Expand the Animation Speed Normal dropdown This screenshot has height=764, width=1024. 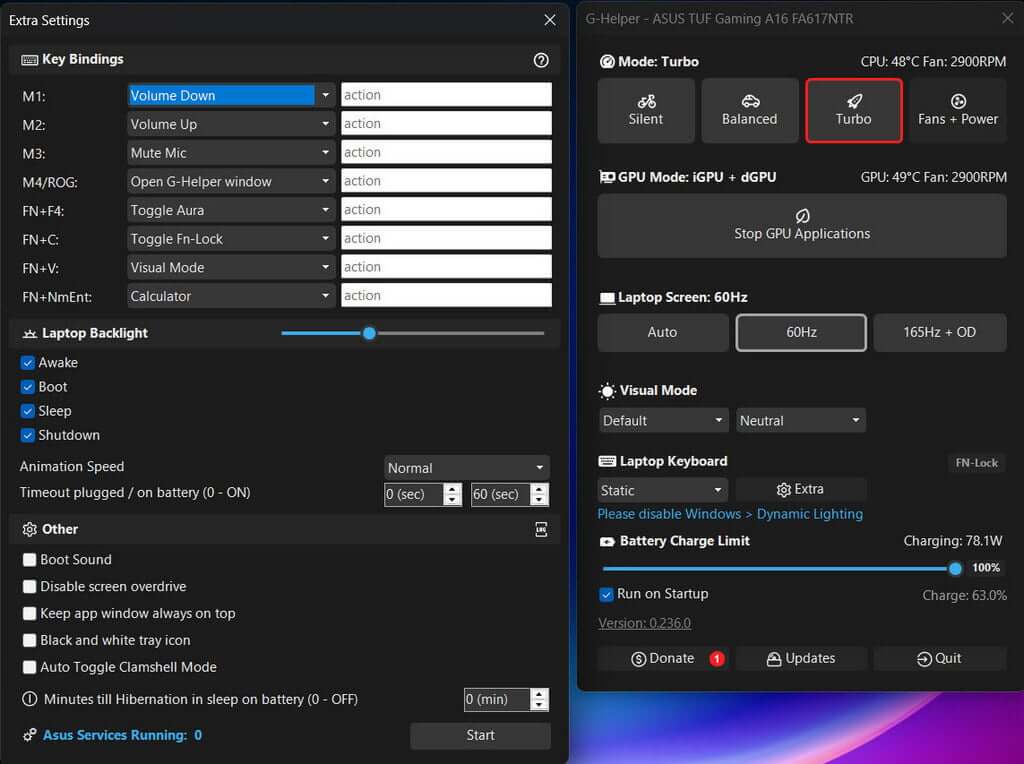(x=467, y=468)
